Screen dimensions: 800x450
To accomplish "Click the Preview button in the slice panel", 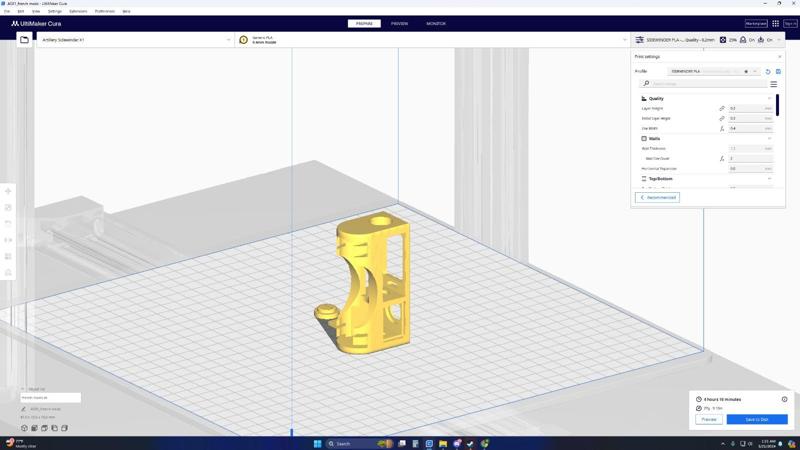I will 709,419.
